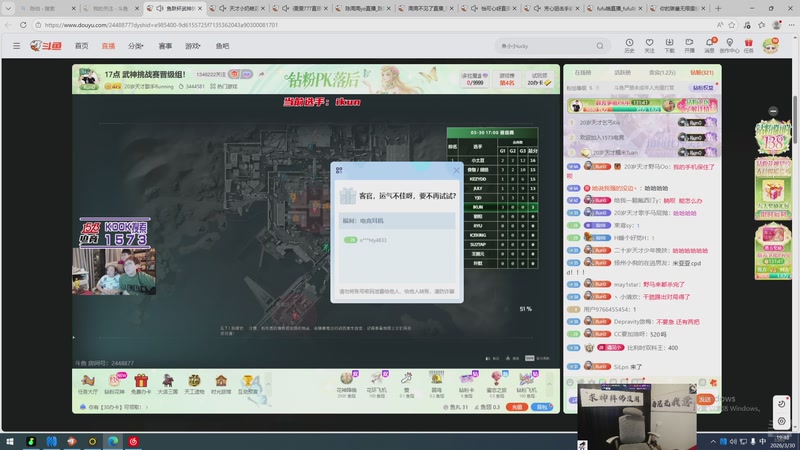
Task: Expand the 游戏 games dropdown
Action: click(x=192, y=46)
